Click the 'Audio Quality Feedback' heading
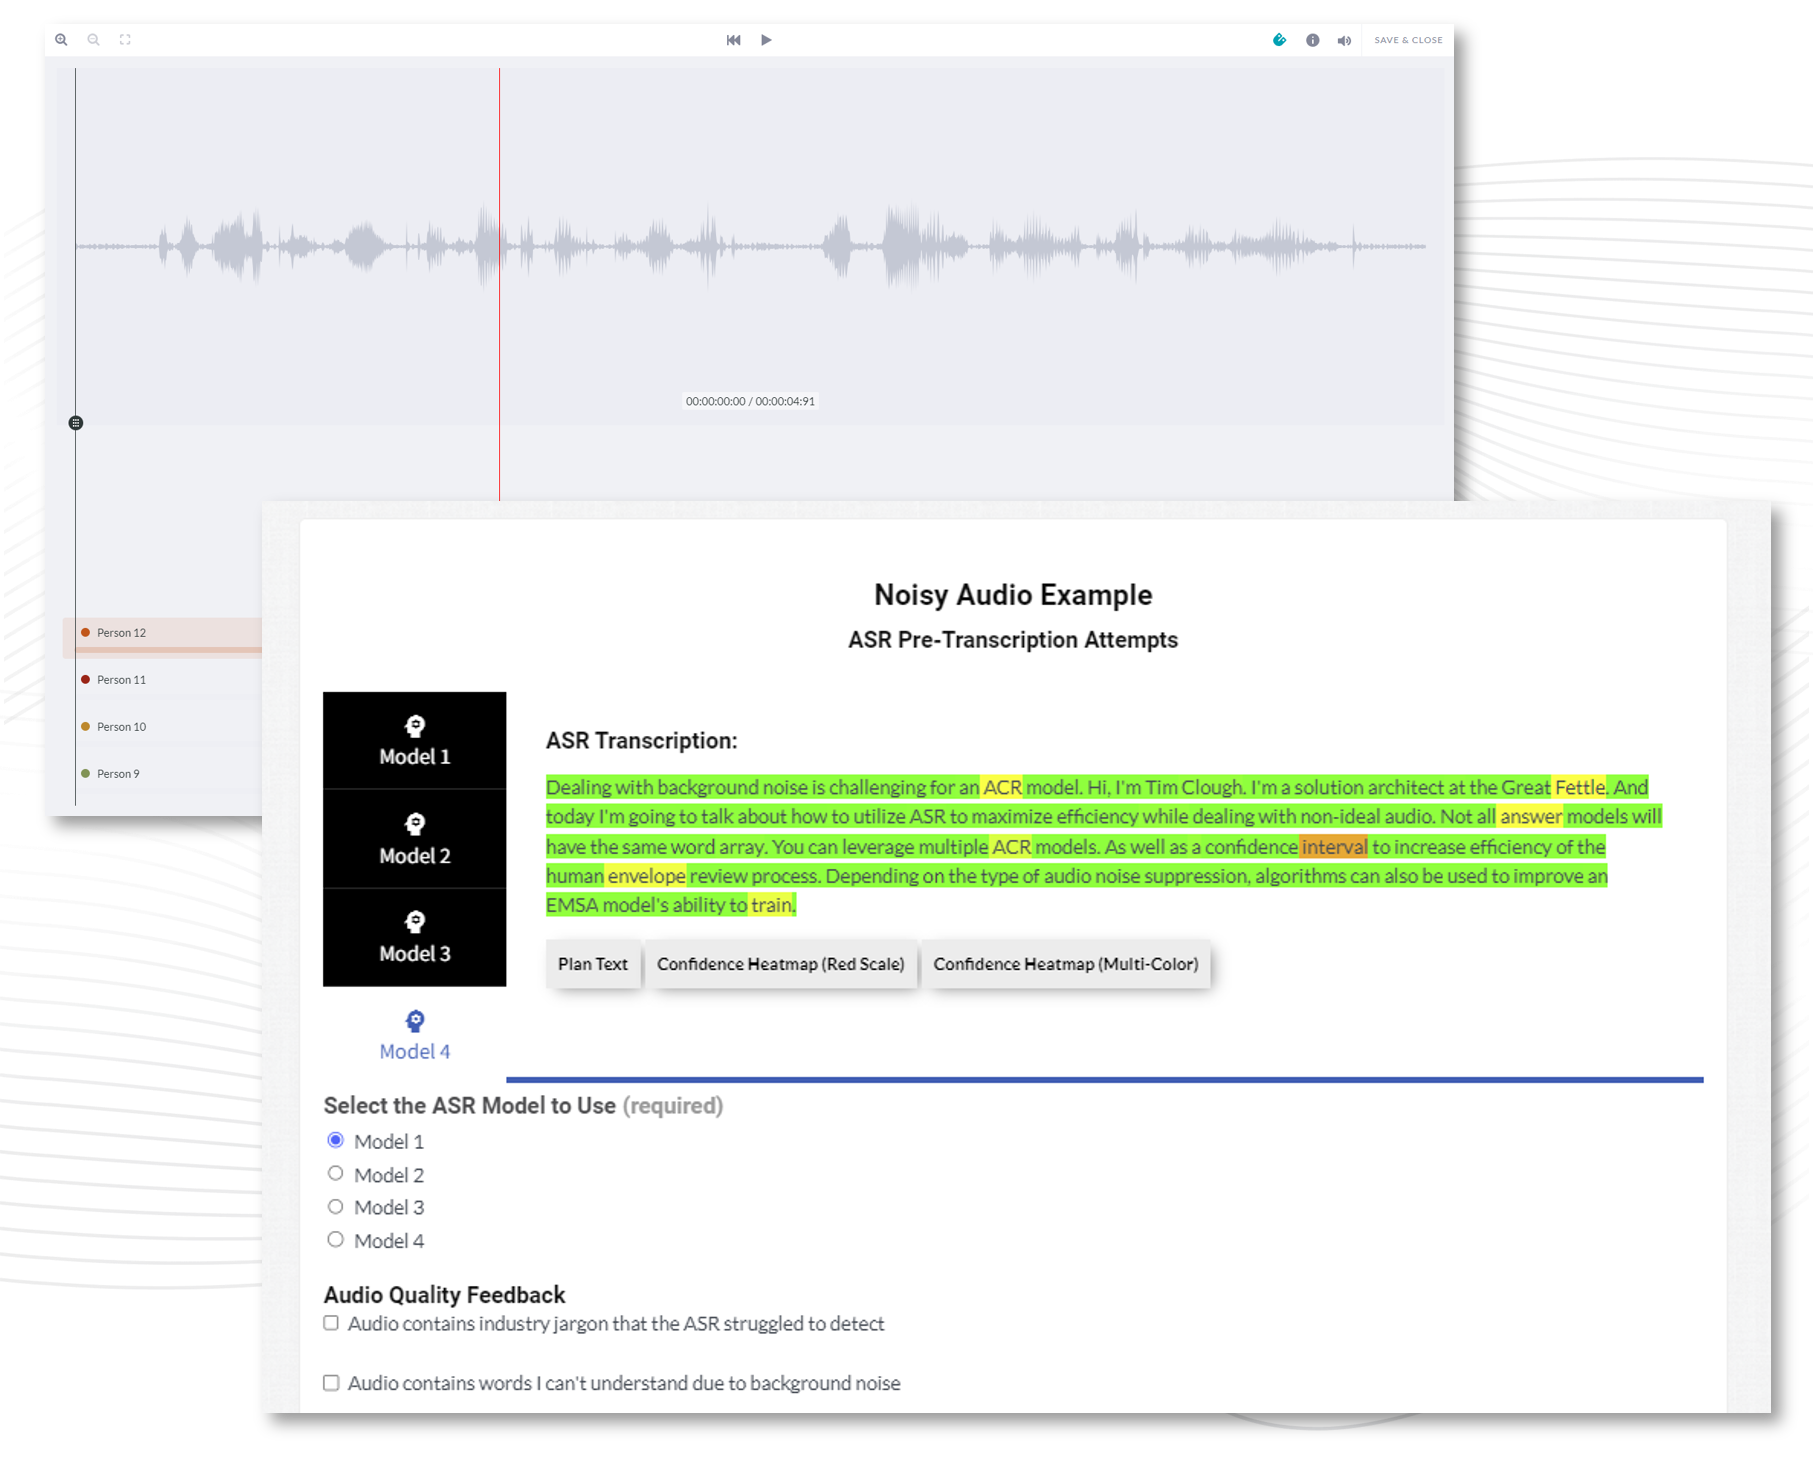This screenshot has width=1813, height=1479. (x=444, y=1295)
